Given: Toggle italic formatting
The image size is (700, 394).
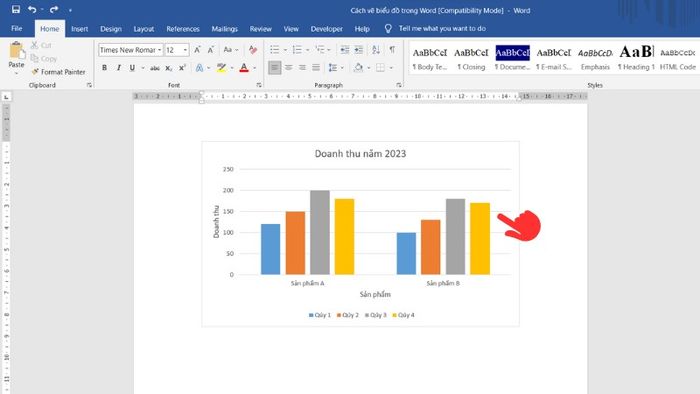Looking at the screenshot, I should coord(118,68).
